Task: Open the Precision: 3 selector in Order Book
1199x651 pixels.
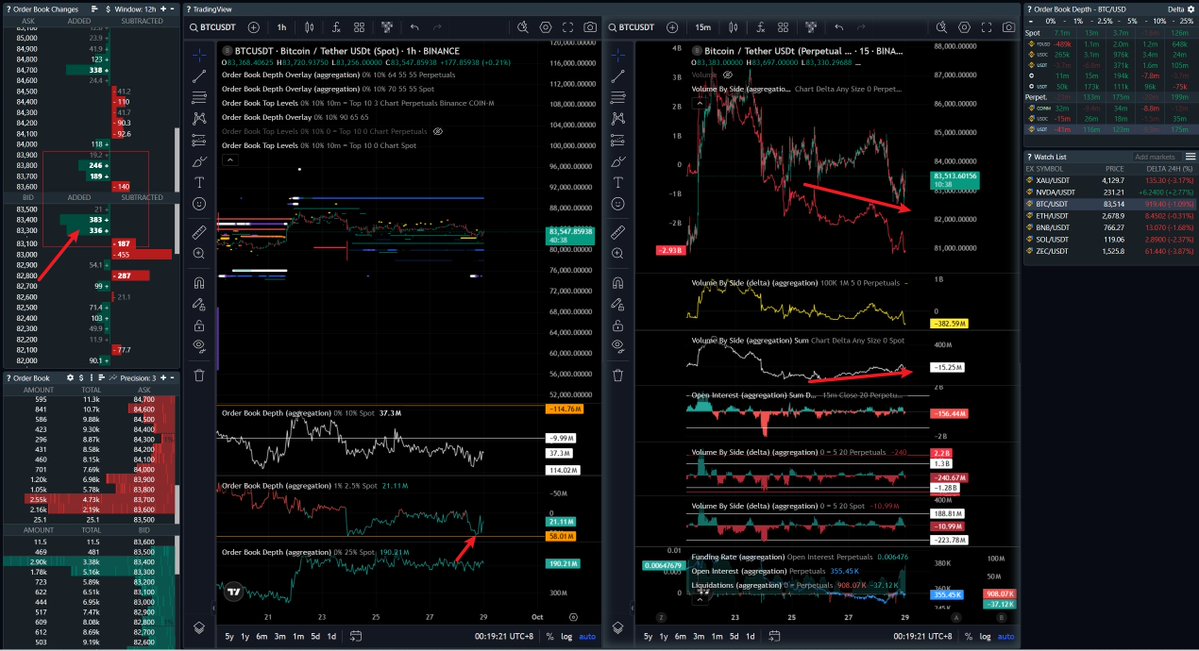Action: click(x=138, y=378)
